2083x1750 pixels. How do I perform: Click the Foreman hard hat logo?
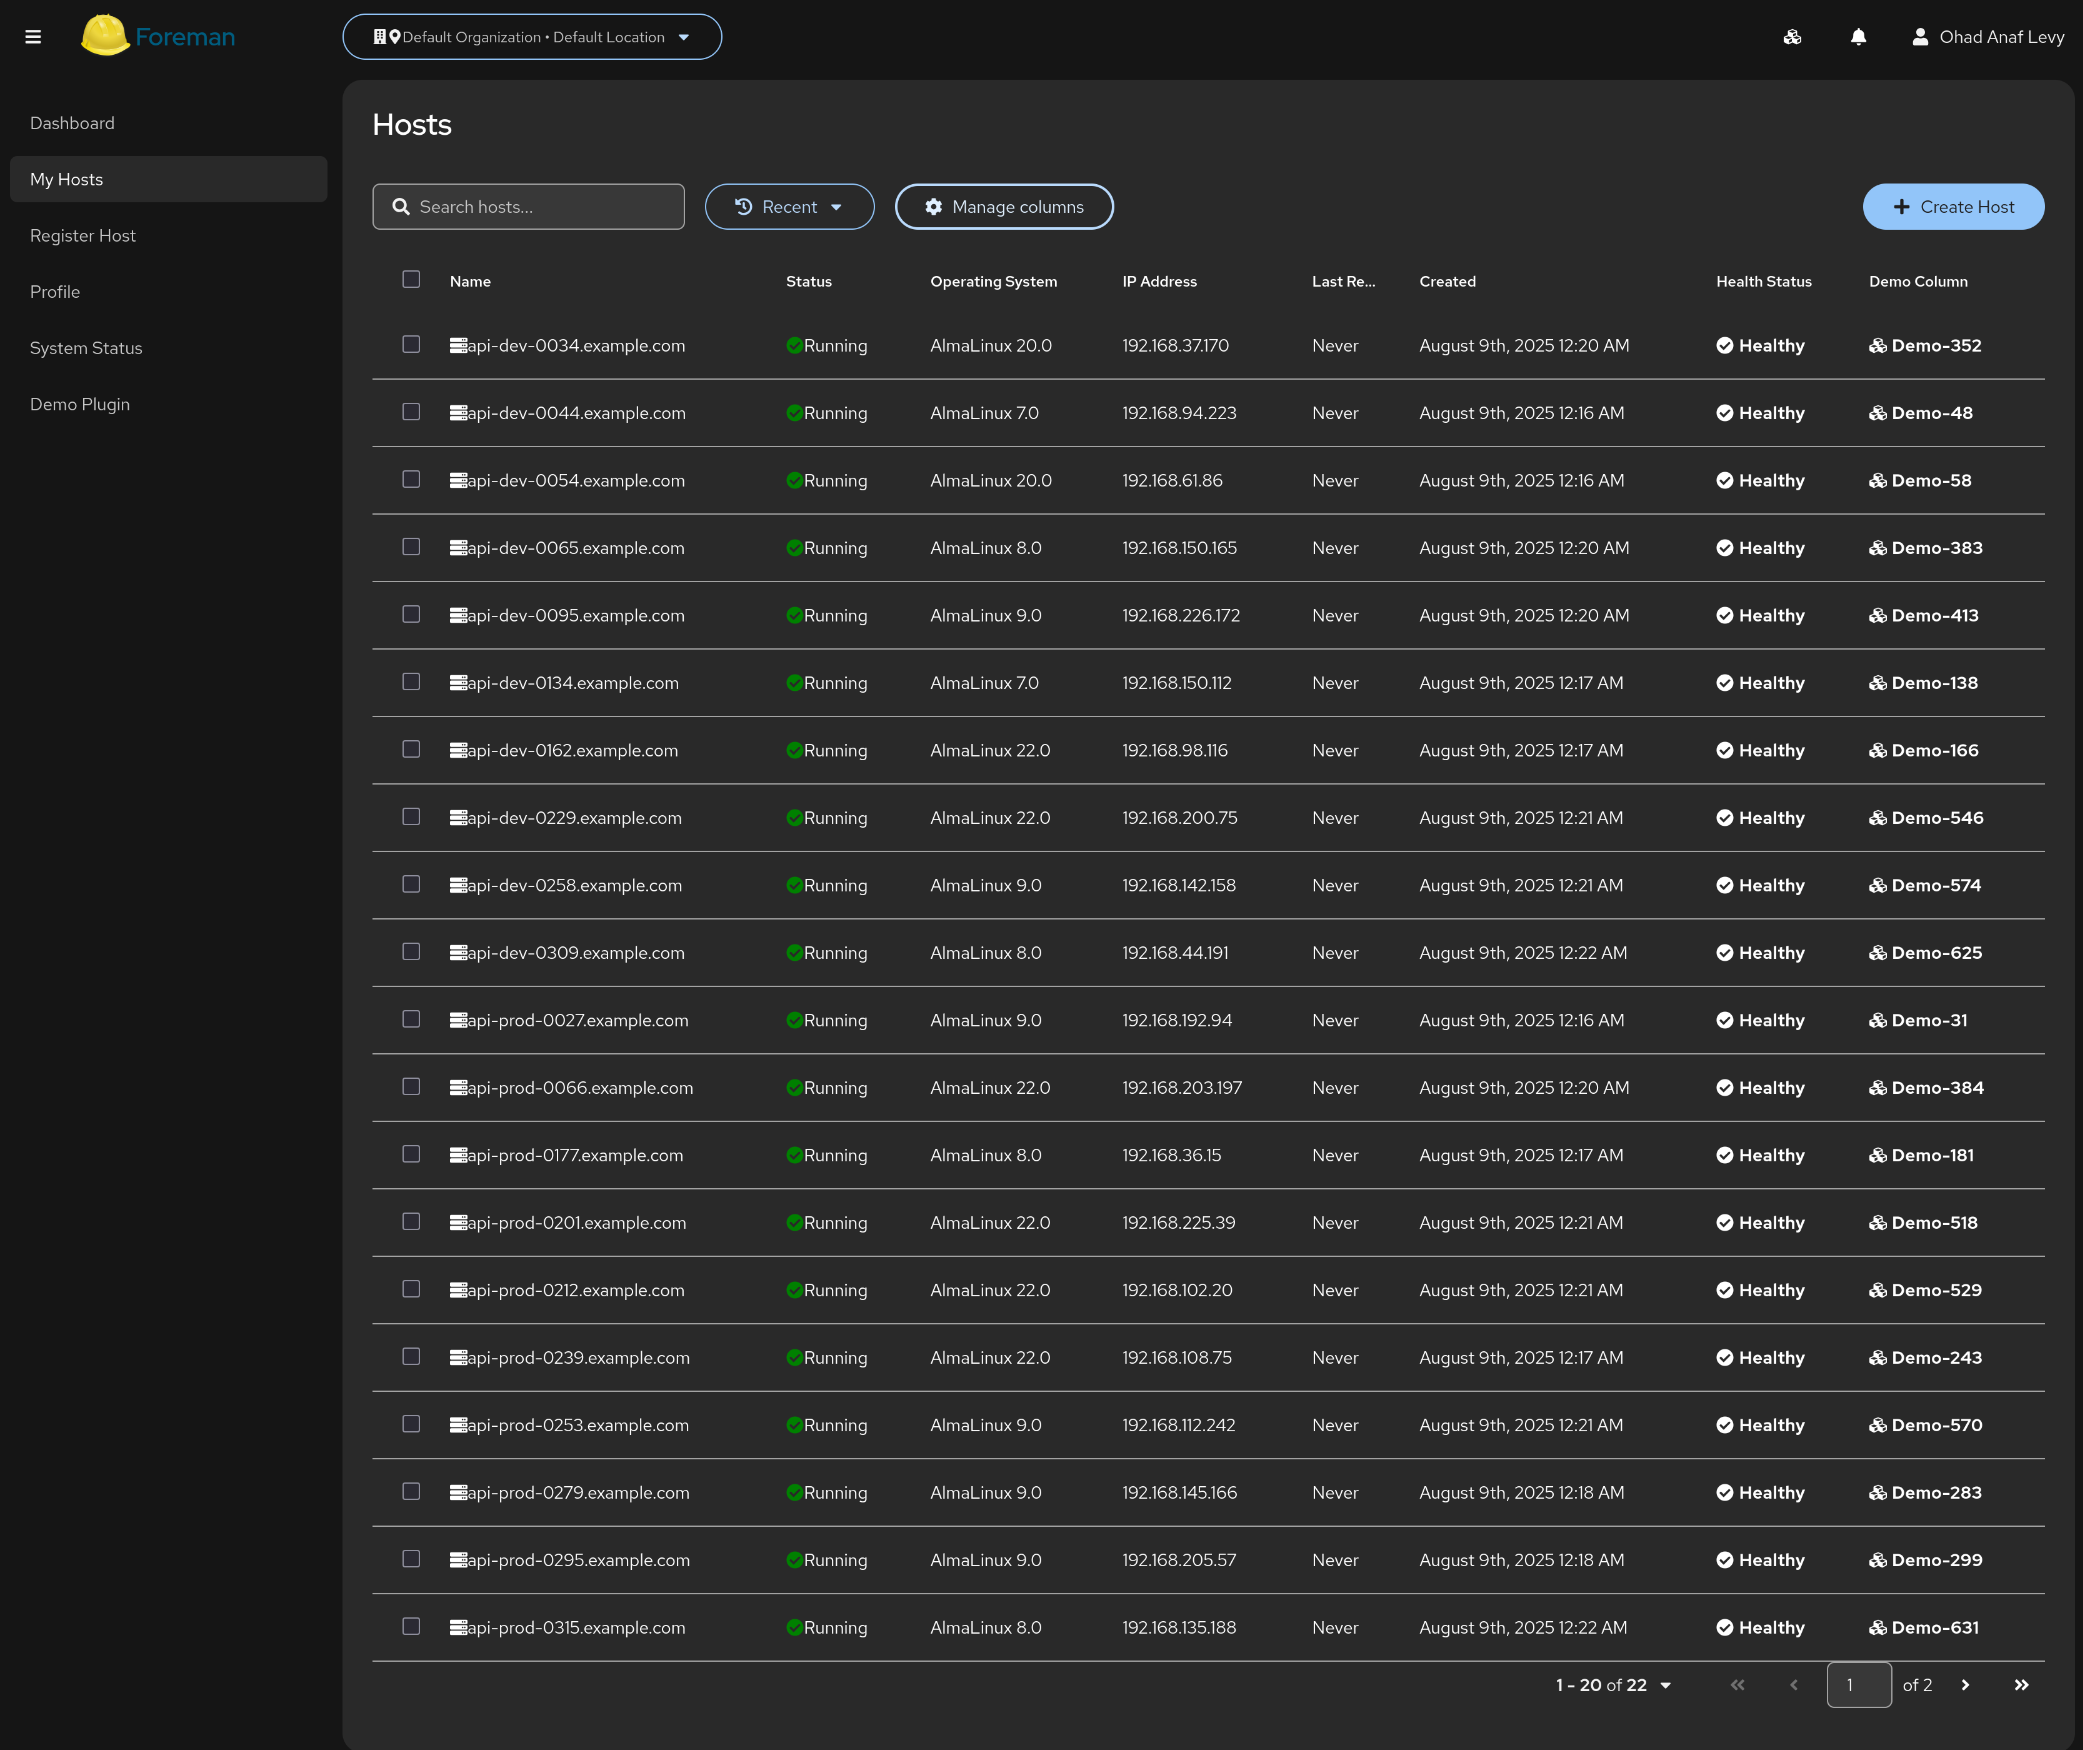tap(105, 36)
